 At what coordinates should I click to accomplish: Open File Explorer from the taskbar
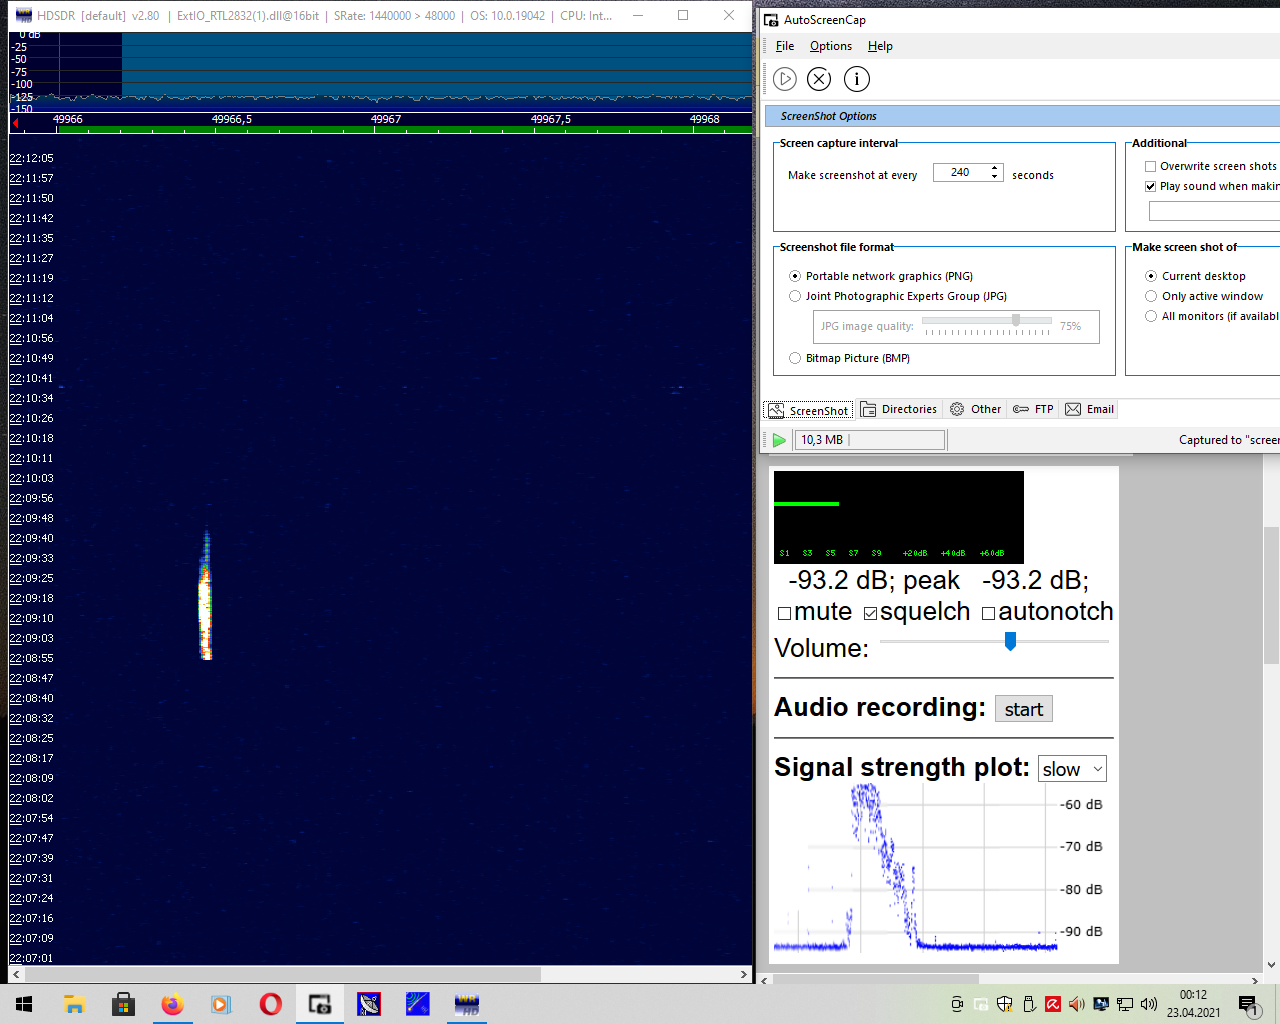tap(74, 1004)
